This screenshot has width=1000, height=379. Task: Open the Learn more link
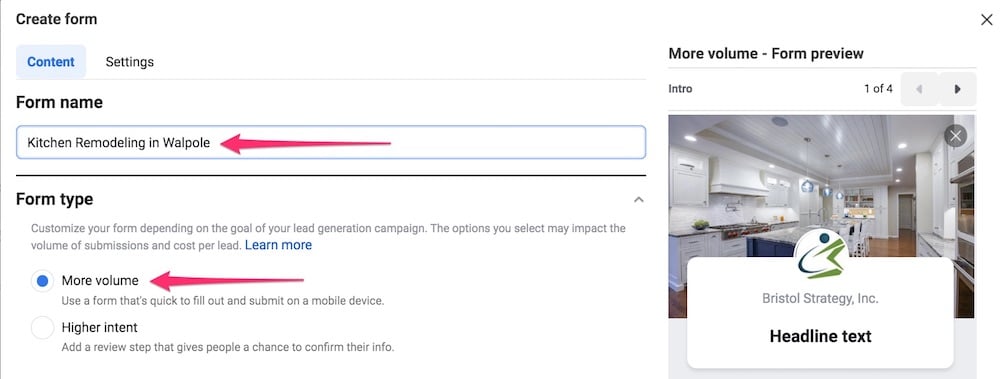point(278,245)
